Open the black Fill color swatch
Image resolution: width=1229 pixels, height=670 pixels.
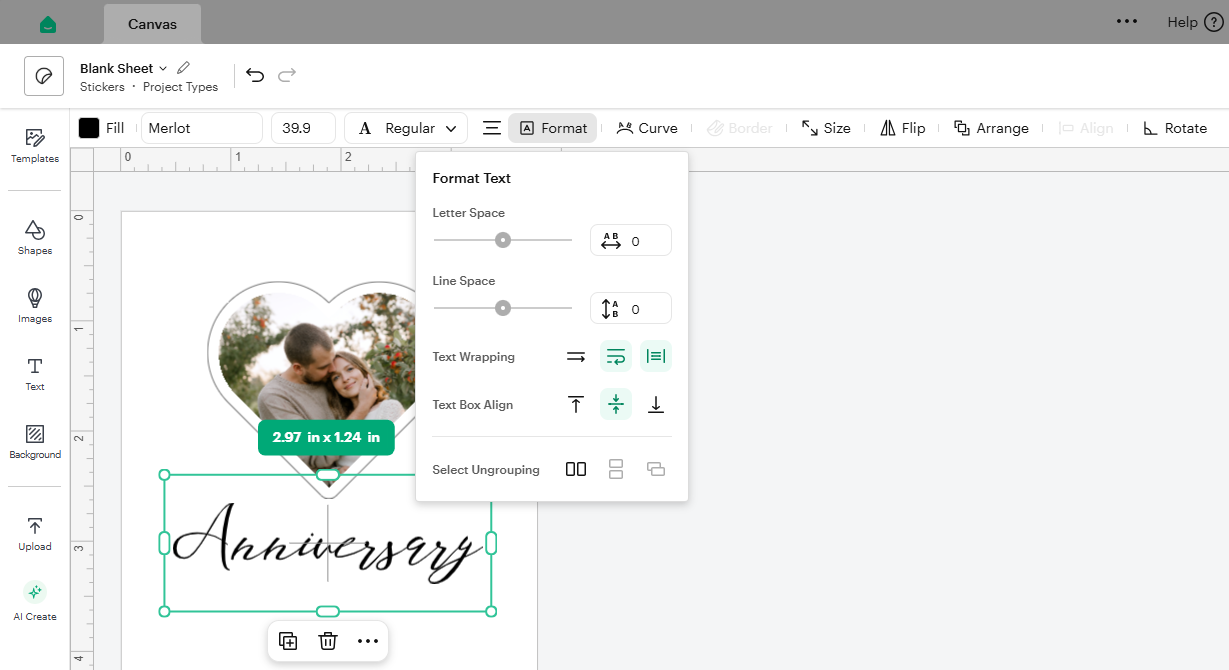[x=89, y=128]
